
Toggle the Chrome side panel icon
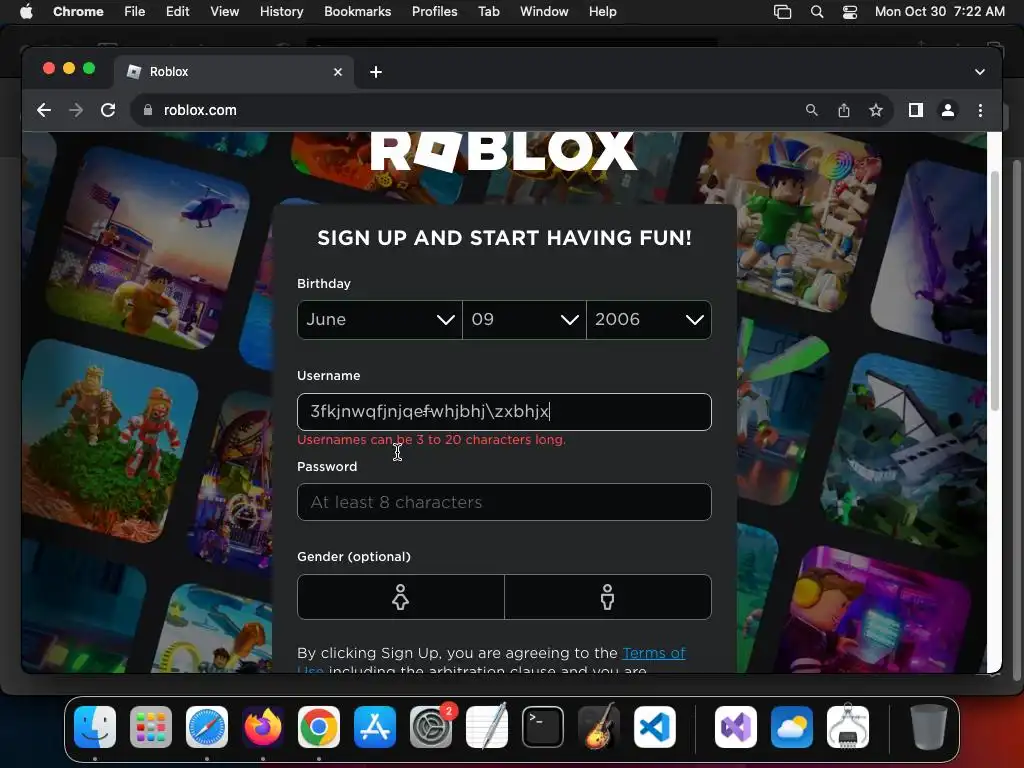coord(916,110)
